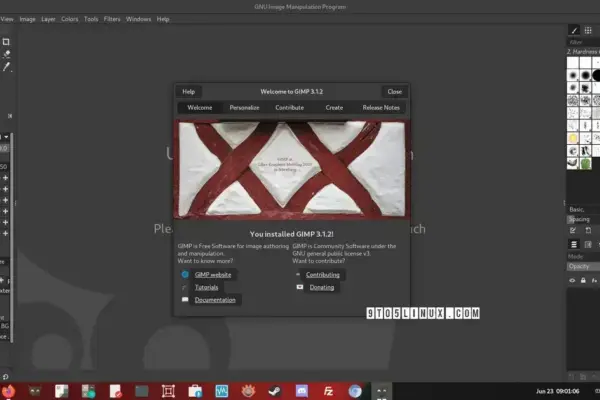
Task: Click the brush Filter input field
Action: point(583,42)
